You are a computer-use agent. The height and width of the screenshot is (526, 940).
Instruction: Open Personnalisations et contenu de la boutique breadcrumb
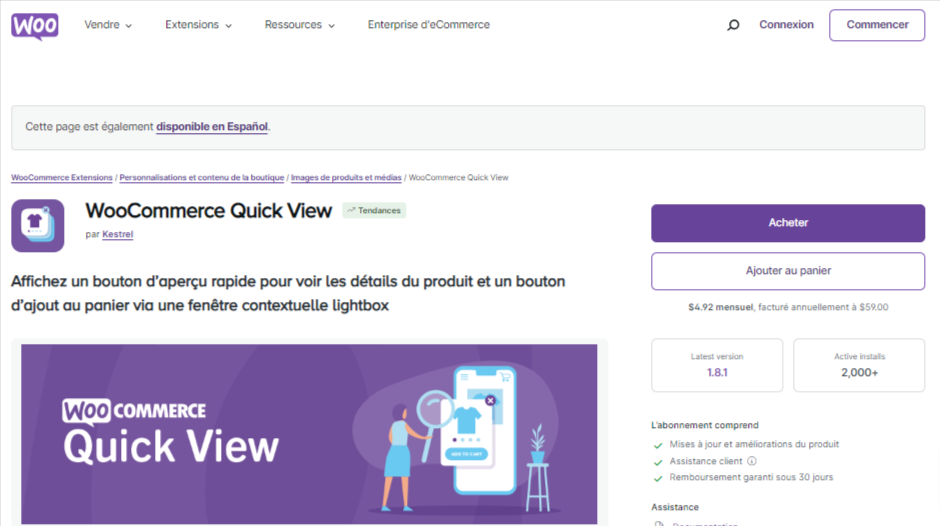201,178
